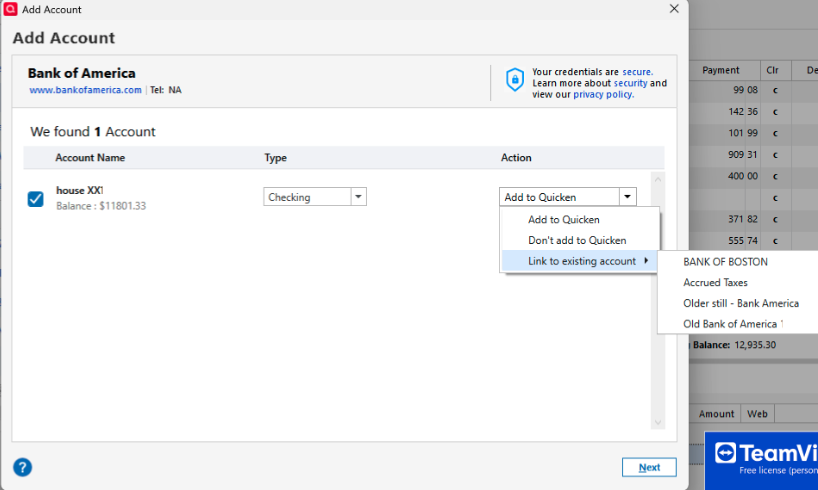The image size is (818, 490).
Task: Open the privacy policy link
Action: [602, 94]
